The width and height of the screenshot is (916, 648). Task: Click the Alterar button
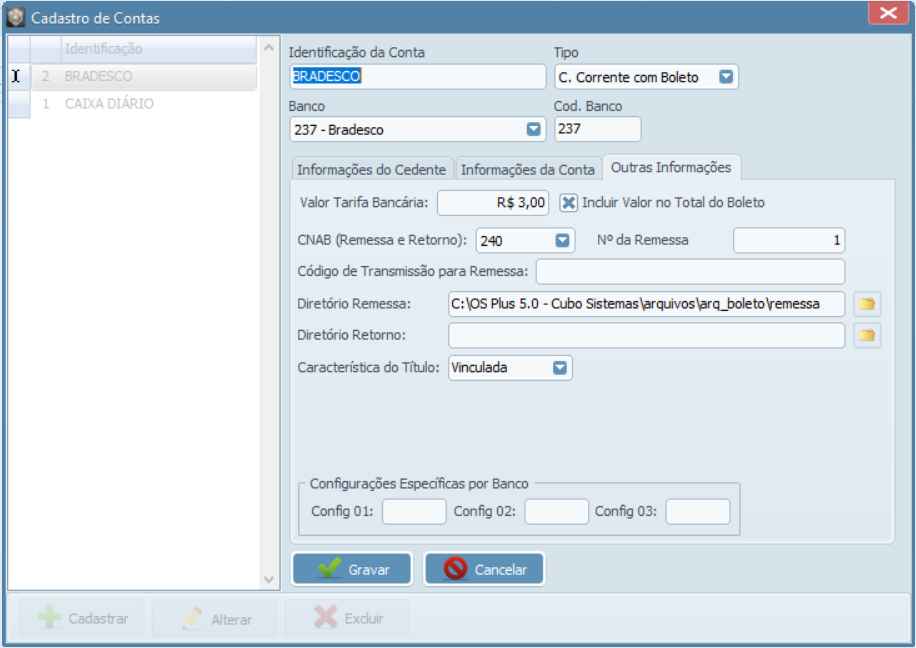coord(214,618)
